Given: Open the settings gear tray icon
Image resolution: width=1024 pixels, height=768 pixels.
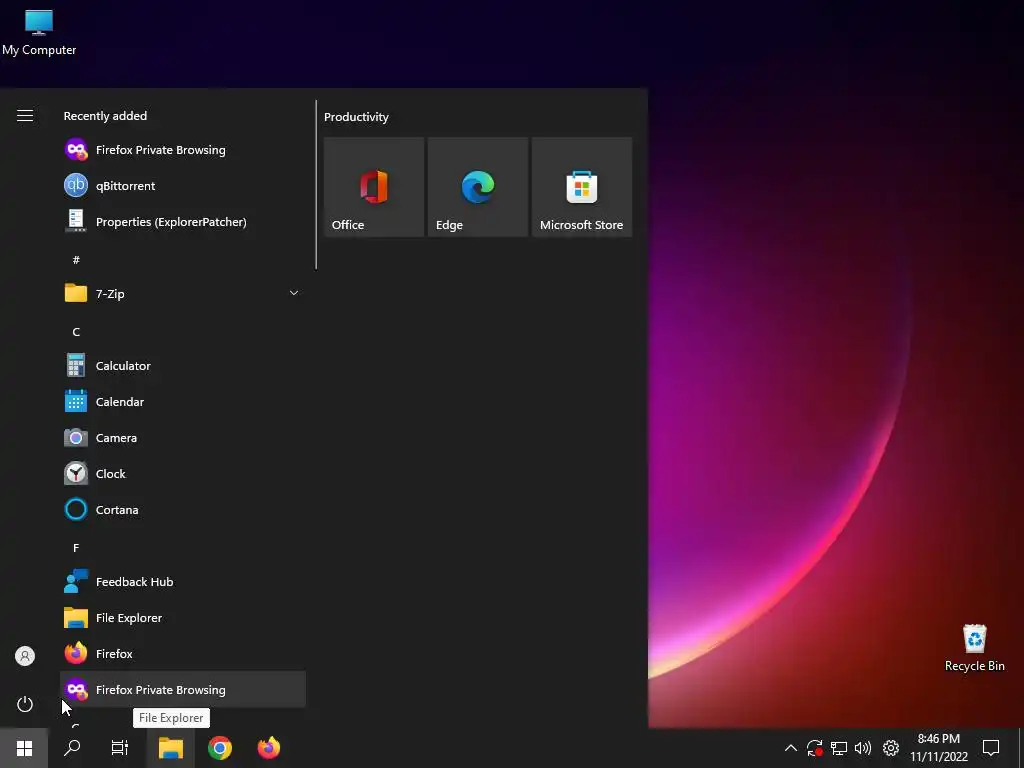Looking at the screenshot, I should click(891, 748).
